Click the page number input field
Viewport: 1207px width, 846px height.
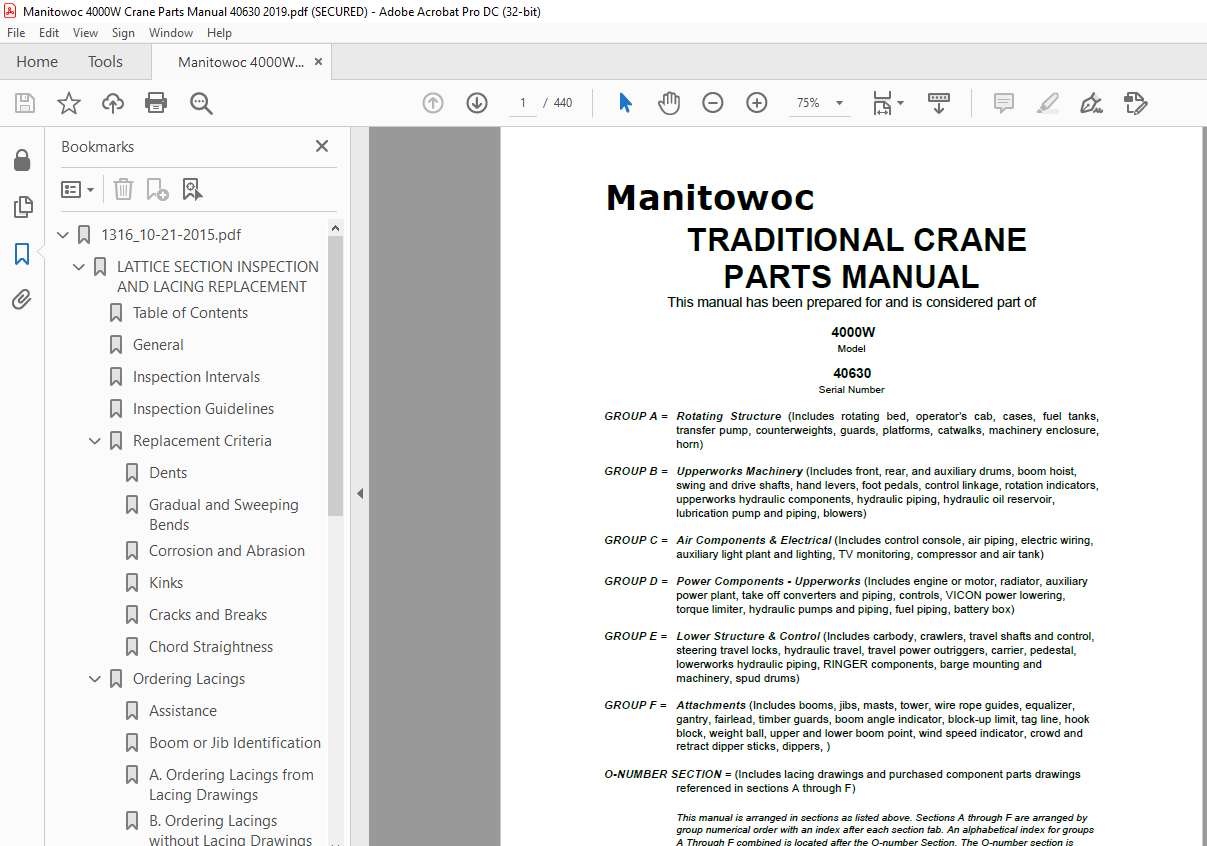[522, 103]
